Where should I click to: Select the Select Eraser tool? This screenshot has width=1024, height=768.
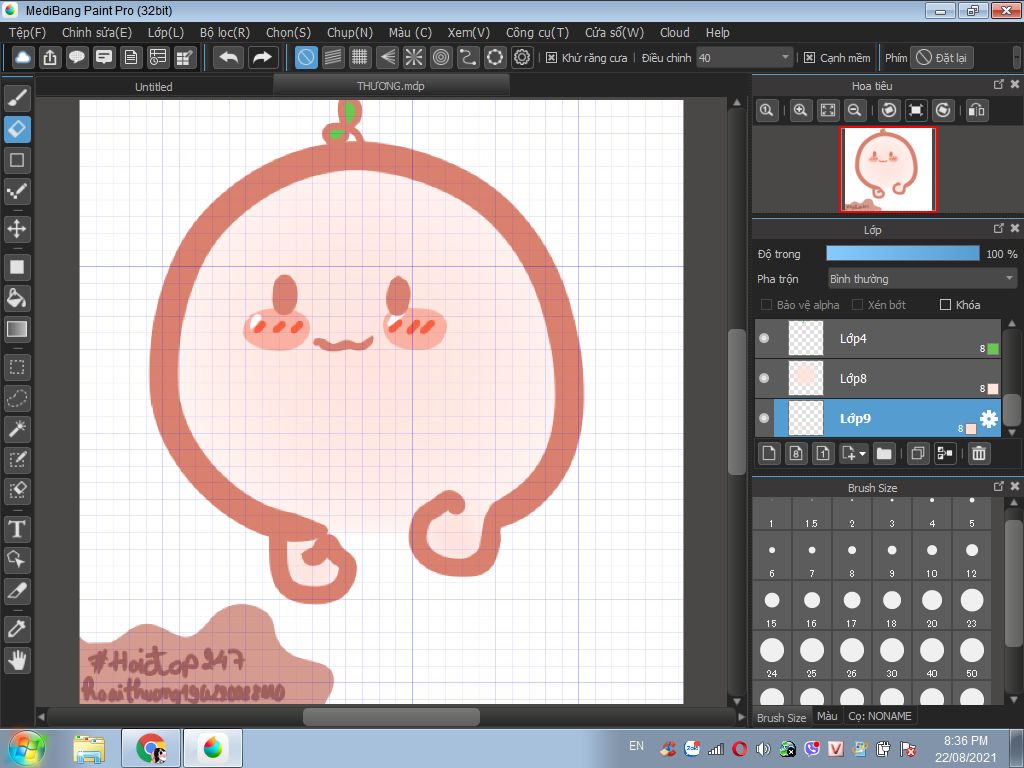click(17, 490)
